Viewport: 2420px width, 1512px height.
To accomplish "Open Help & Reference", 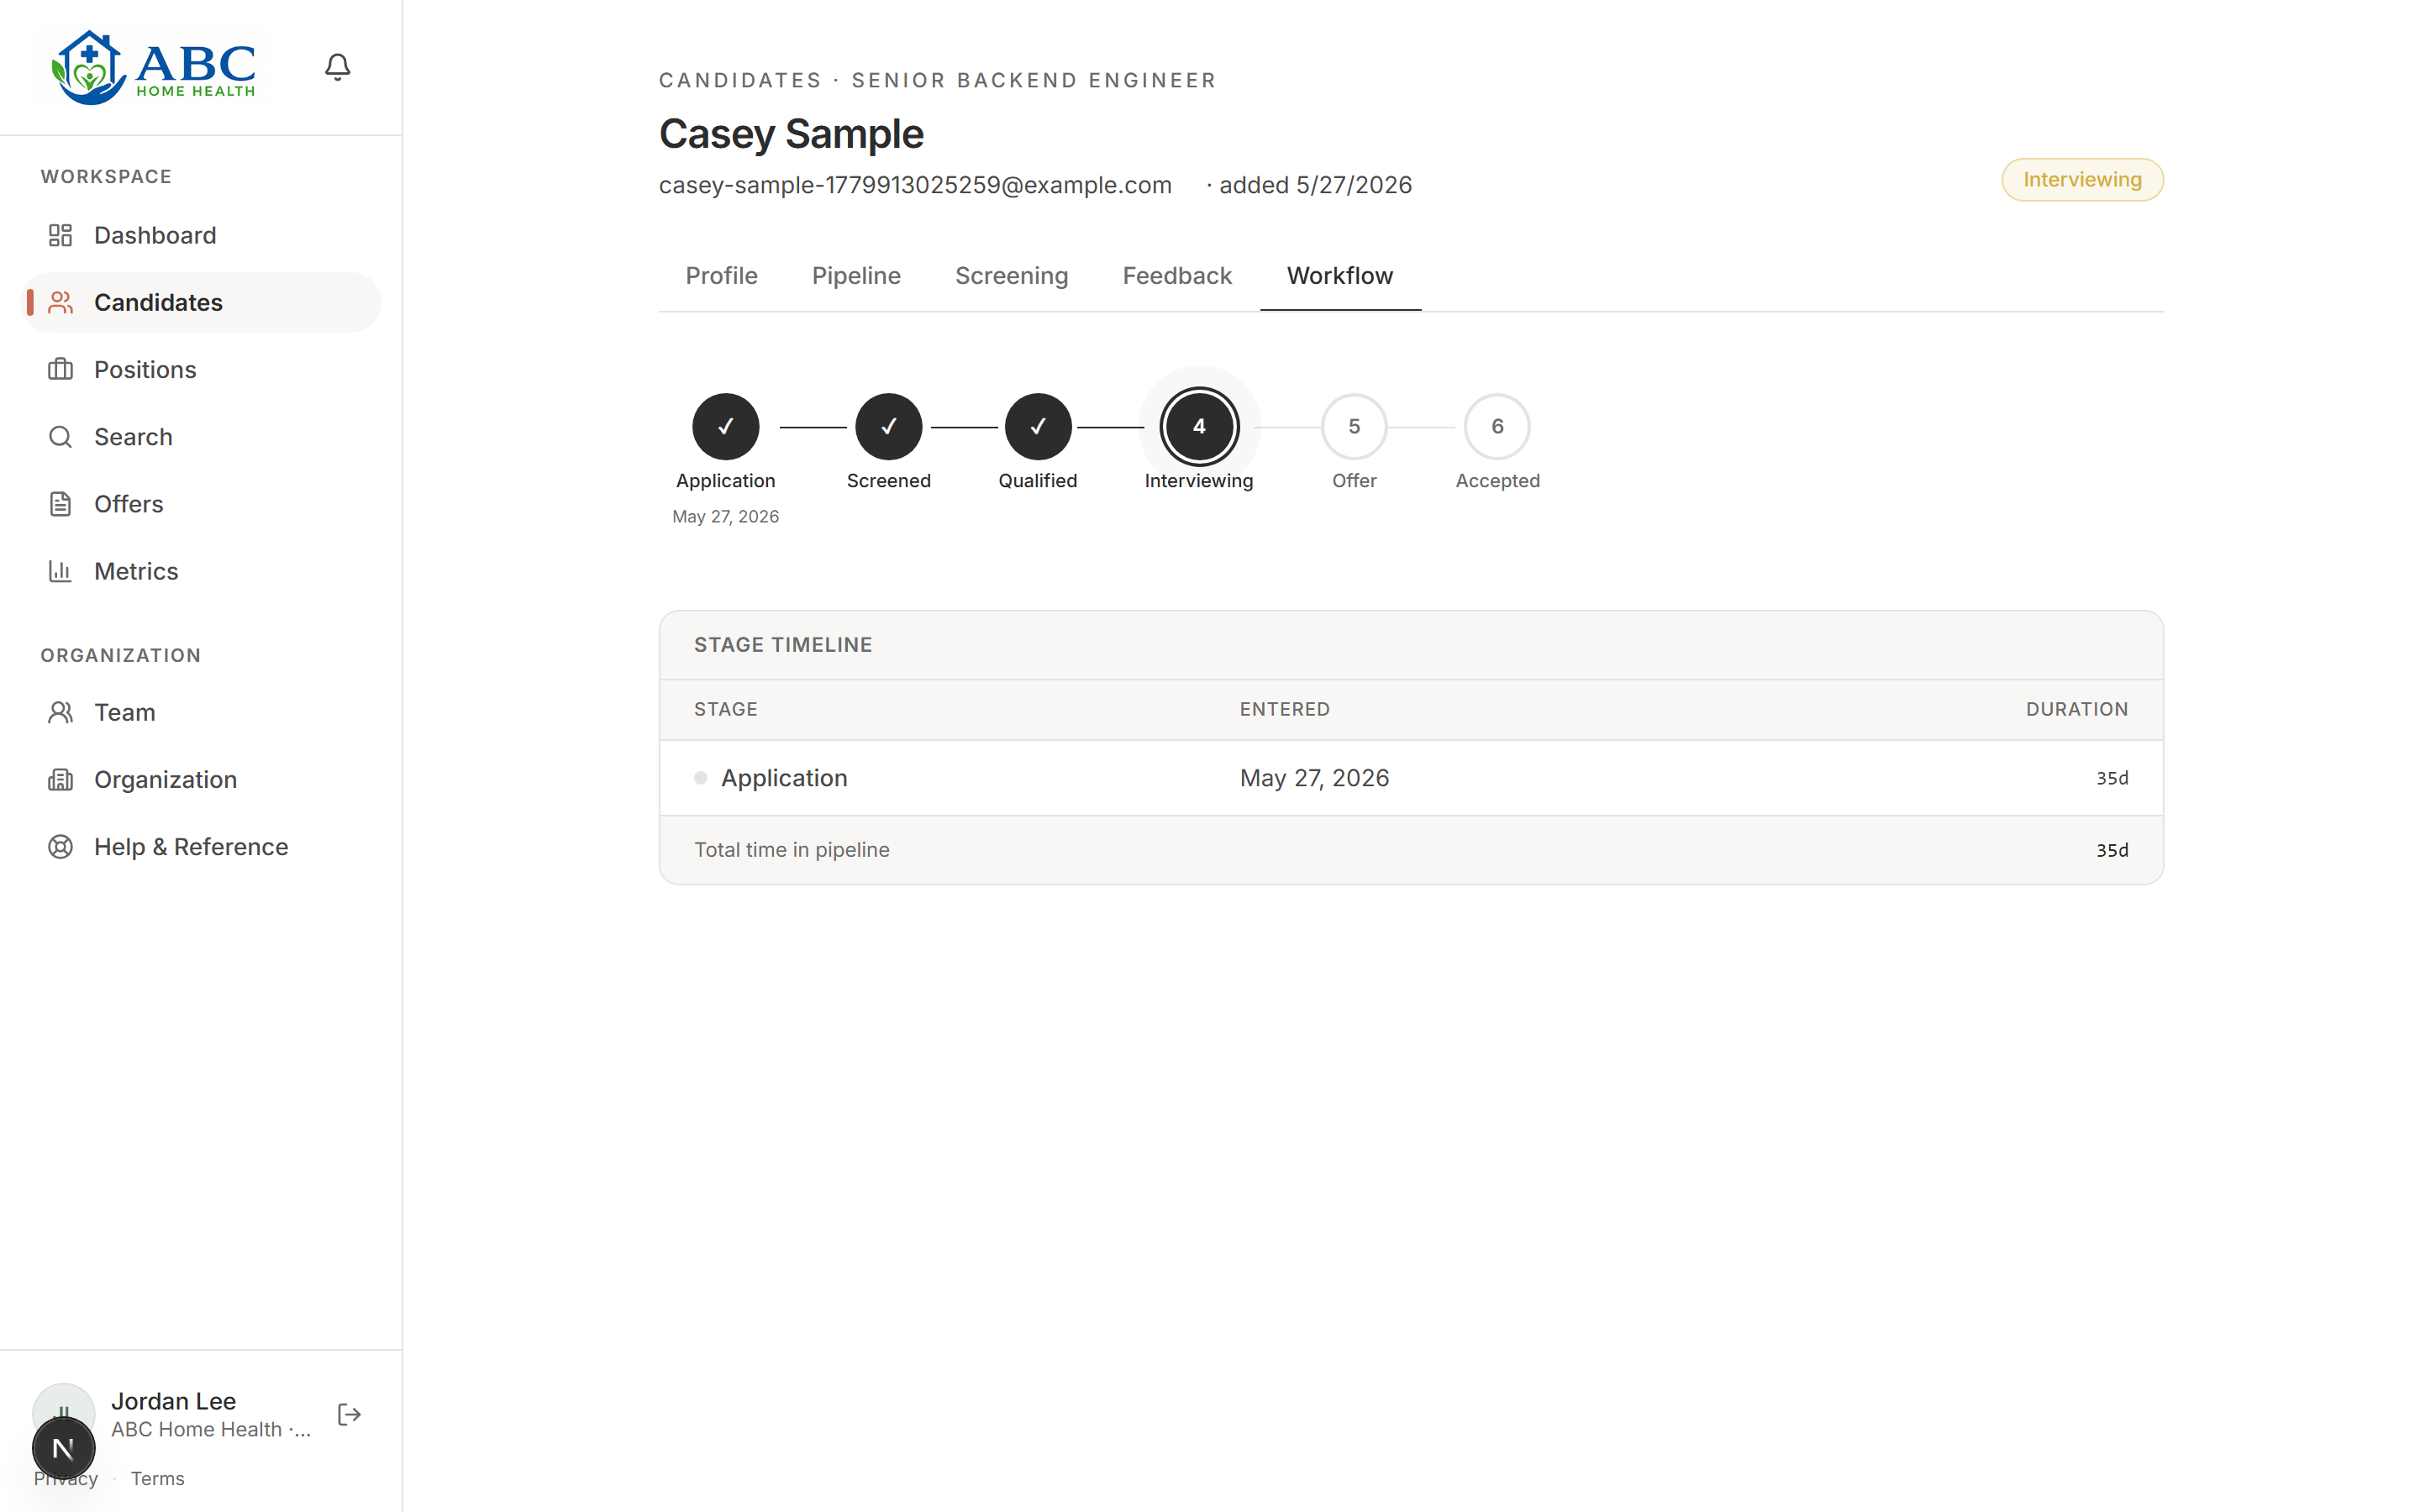I will [201, 847].
